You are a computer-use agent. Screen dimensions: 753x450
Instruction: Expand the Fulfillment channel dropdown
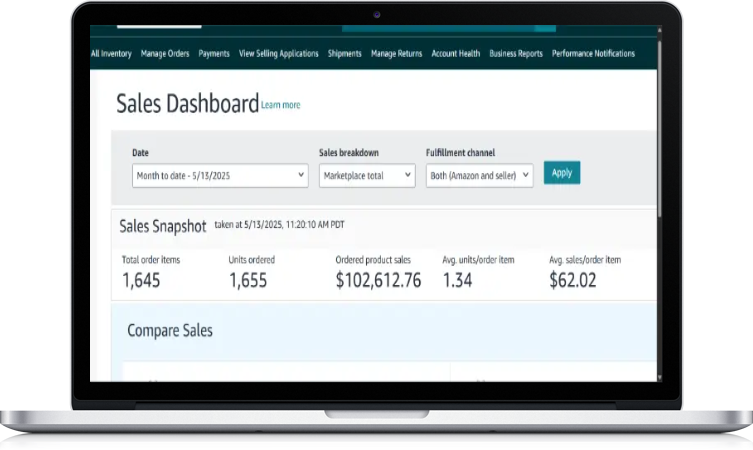(479, 175)
